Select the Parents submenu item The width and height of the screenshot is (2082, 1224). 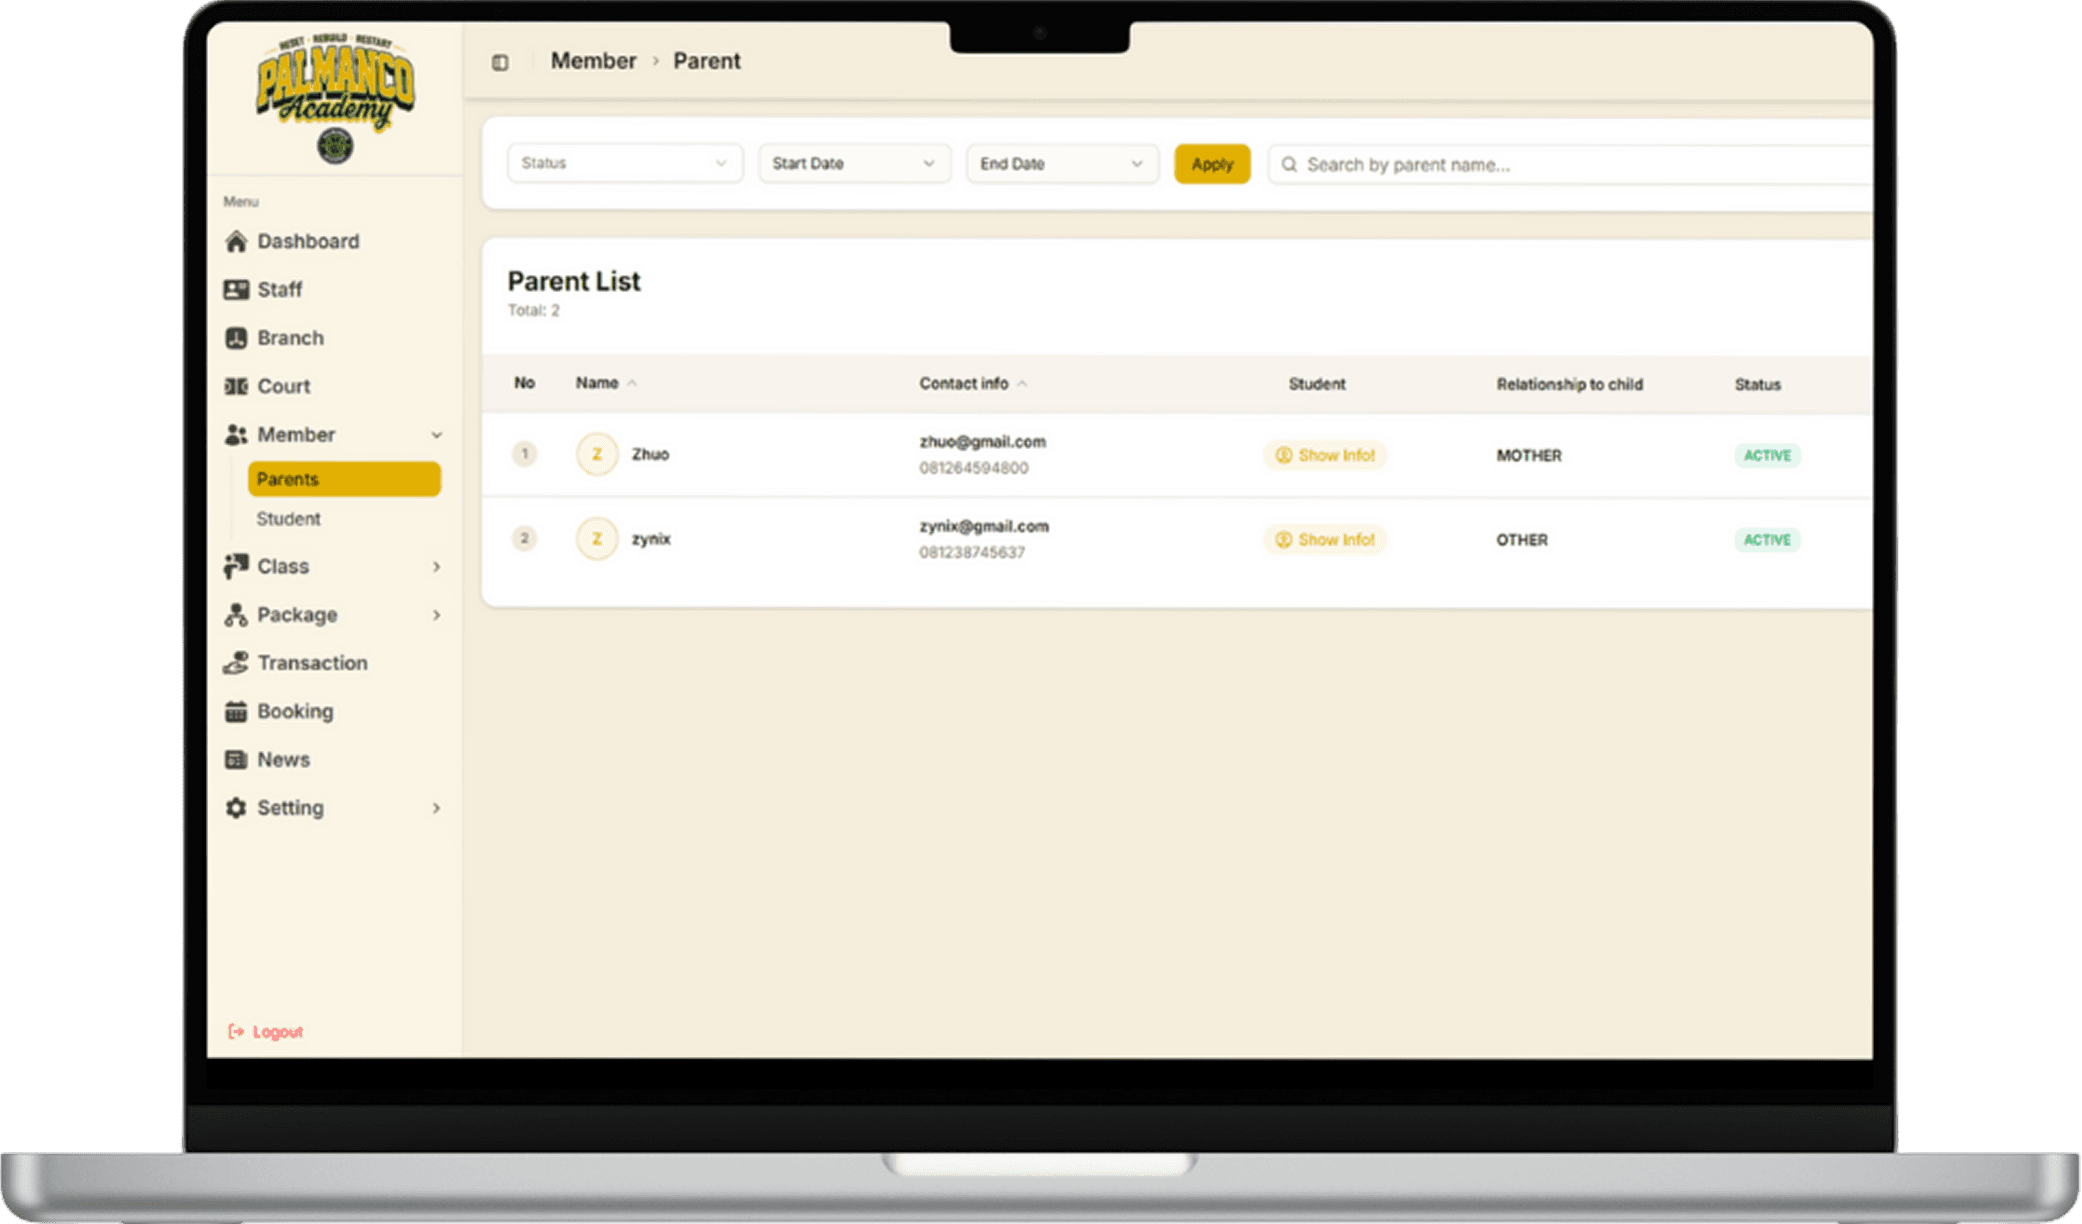pos(343,479)
